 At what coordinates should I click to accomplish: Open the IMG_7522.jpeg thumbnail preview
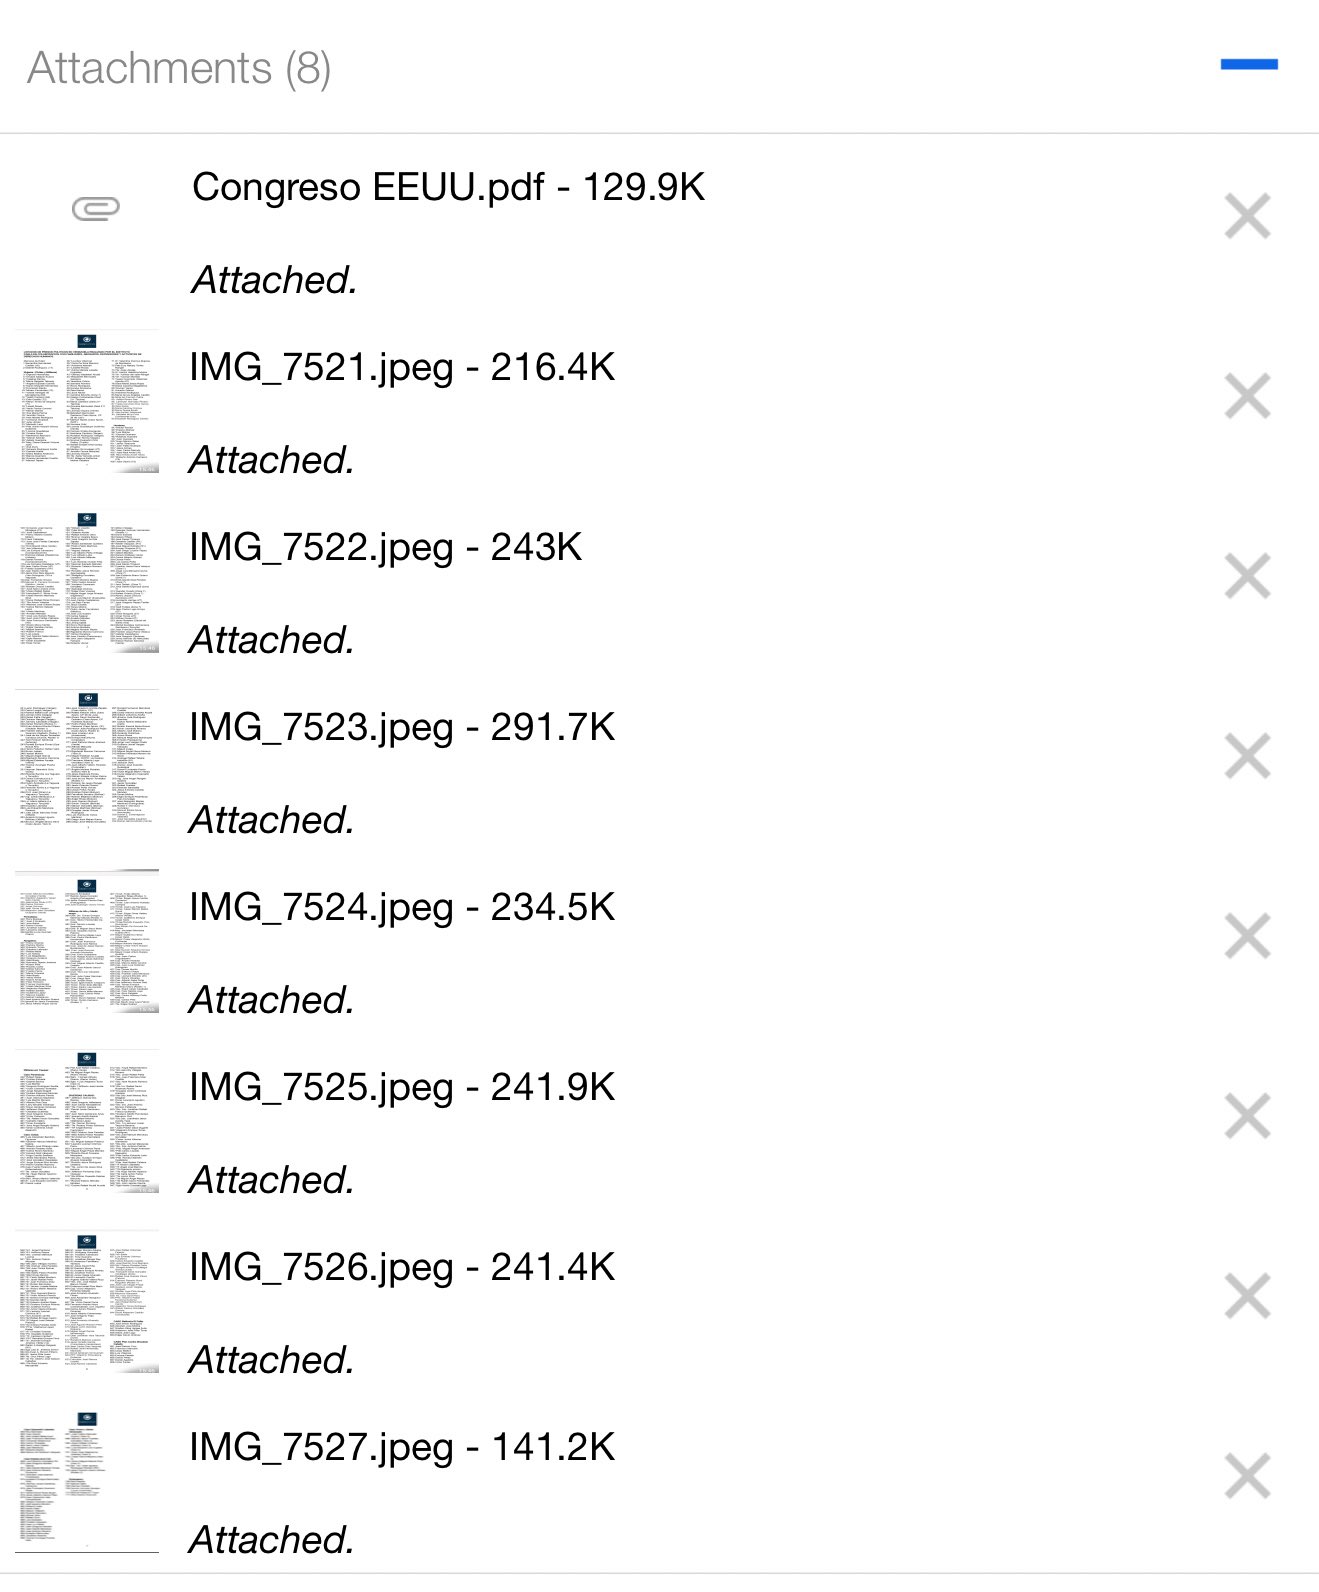click(x=87, y=582)
